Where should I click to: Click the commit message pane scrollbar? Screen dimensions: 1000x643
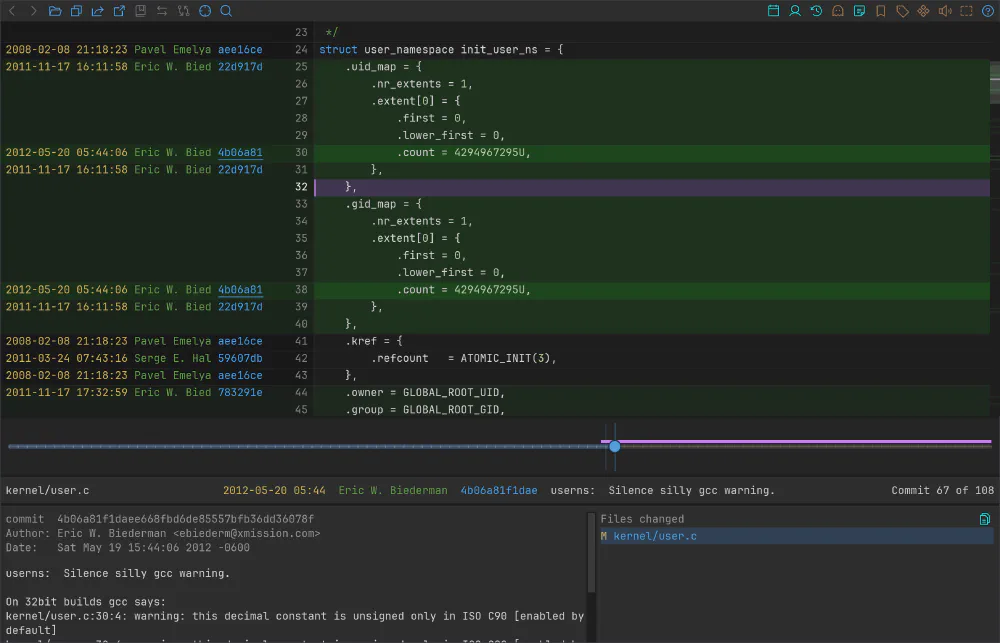[x=591, y=553]
